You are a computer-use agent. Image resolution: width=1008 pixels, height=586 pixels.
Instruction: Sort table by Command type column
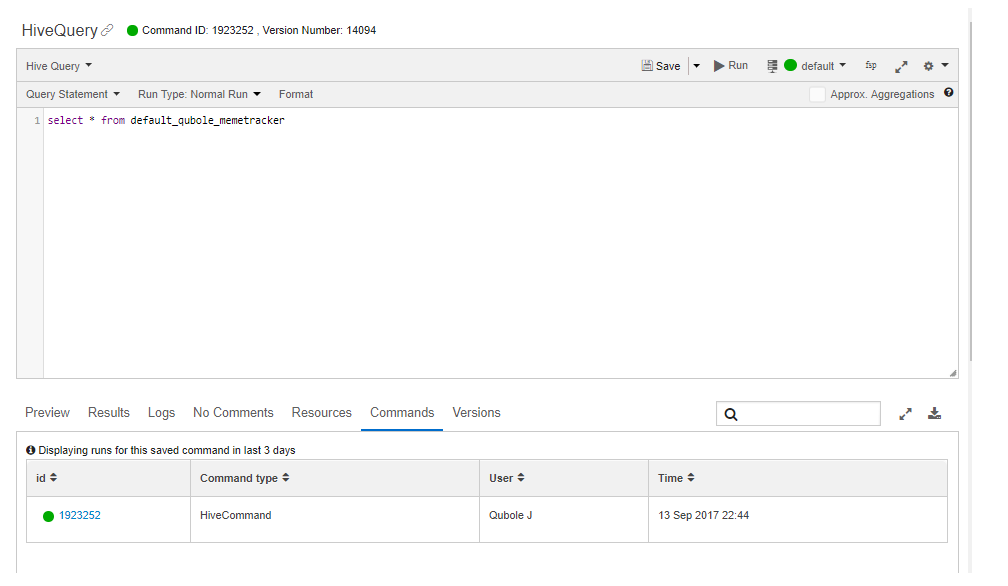[285, 477]
